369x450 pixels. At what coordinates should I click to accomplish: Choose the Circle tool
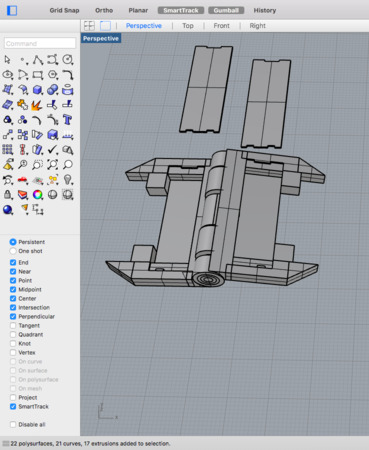click(68, 60)
